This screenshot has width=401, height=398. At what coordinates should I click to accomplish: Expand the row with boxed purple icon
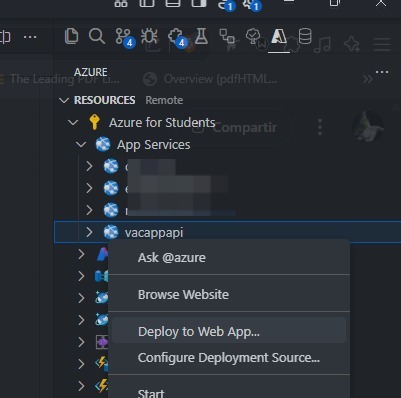pyautogui.click(x=81, y=342)
